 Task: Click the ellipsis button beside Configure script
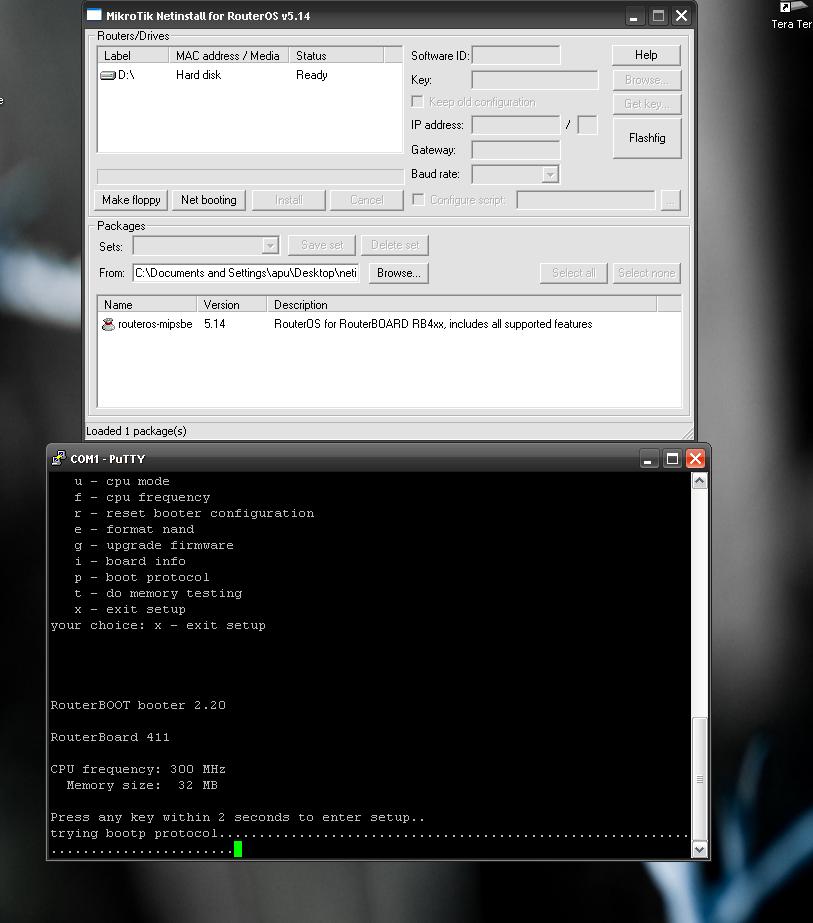tap(670, 199)
